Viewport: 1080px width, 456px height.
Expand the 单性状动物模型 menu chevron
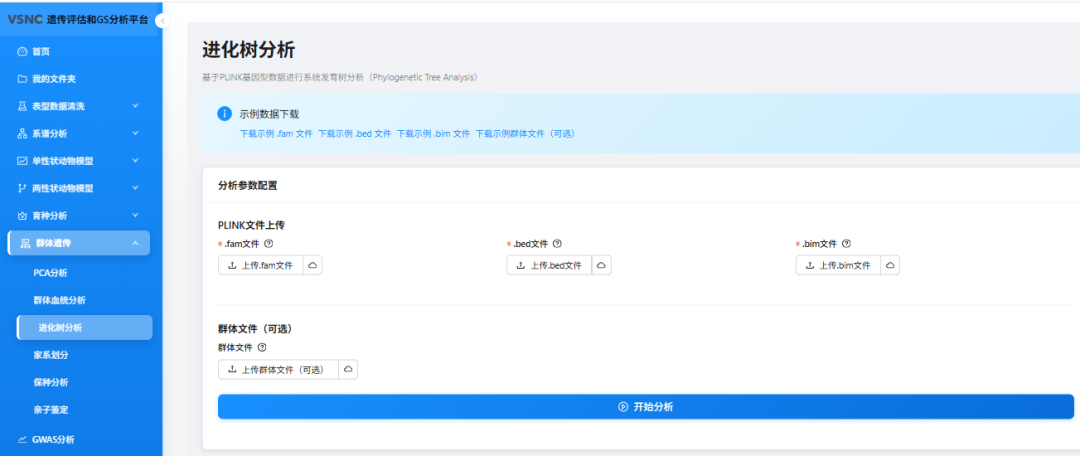click(136, 160)
